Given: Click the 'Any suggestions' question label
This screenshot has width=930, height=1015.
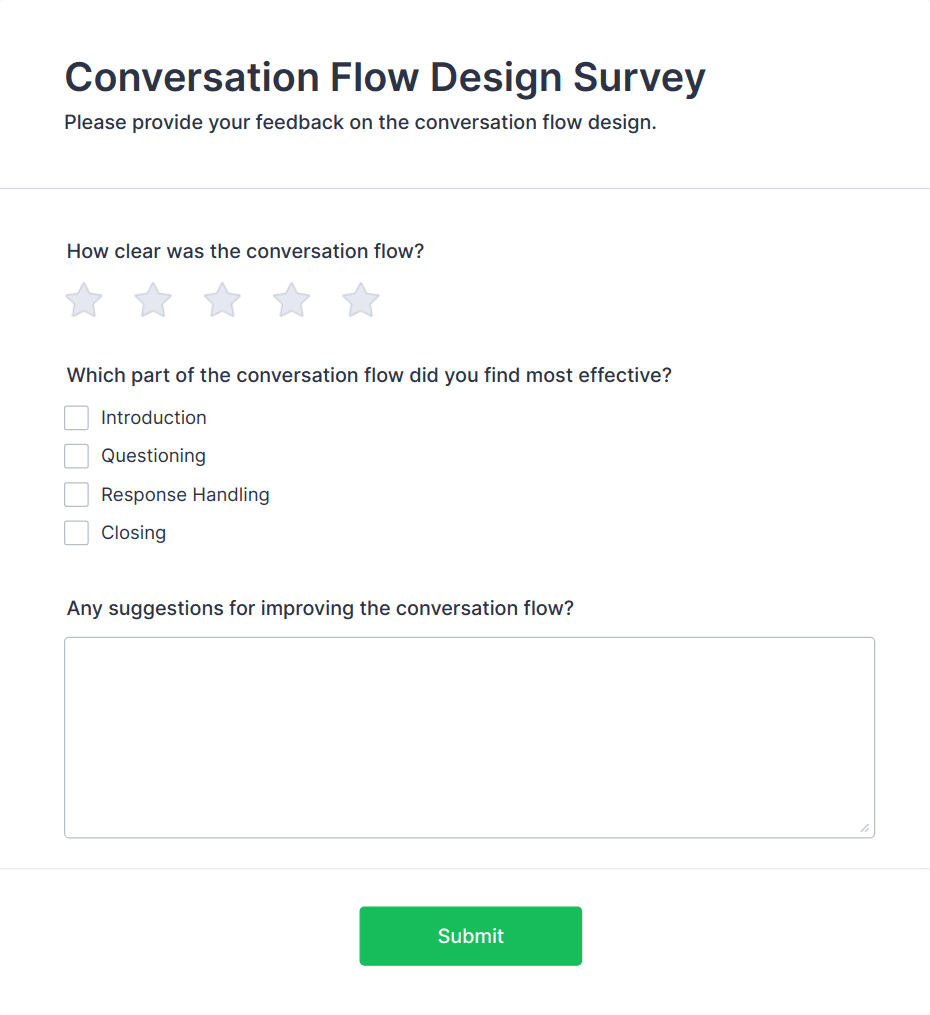Looking at the screenshot, I should [320, 608].
